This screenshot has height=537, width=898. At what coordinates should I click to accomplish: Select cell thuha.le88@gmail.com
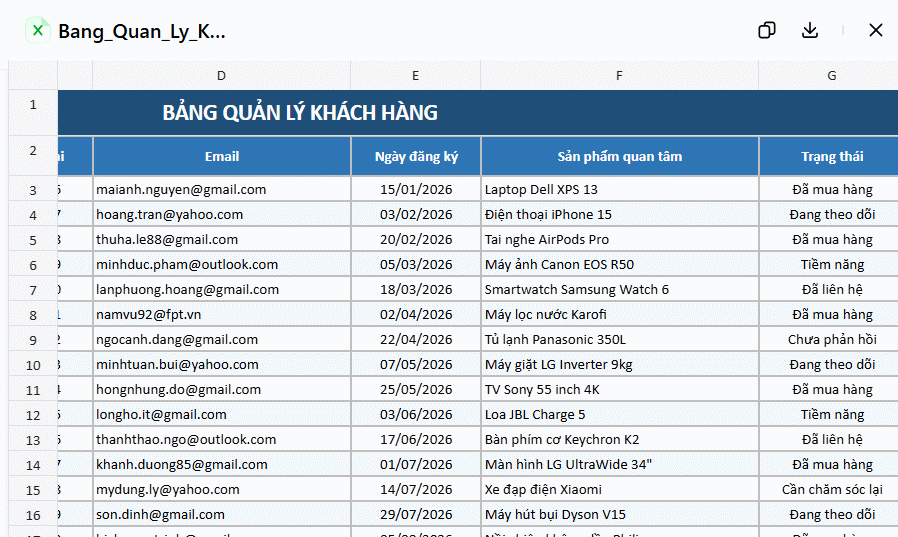[222, 239]
